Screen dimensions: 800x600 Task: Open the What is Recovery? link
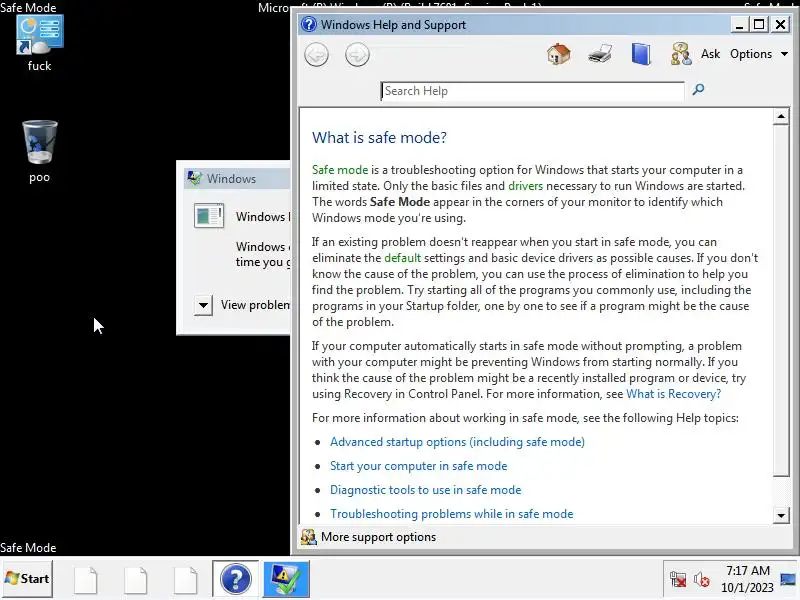click(673, 394)
